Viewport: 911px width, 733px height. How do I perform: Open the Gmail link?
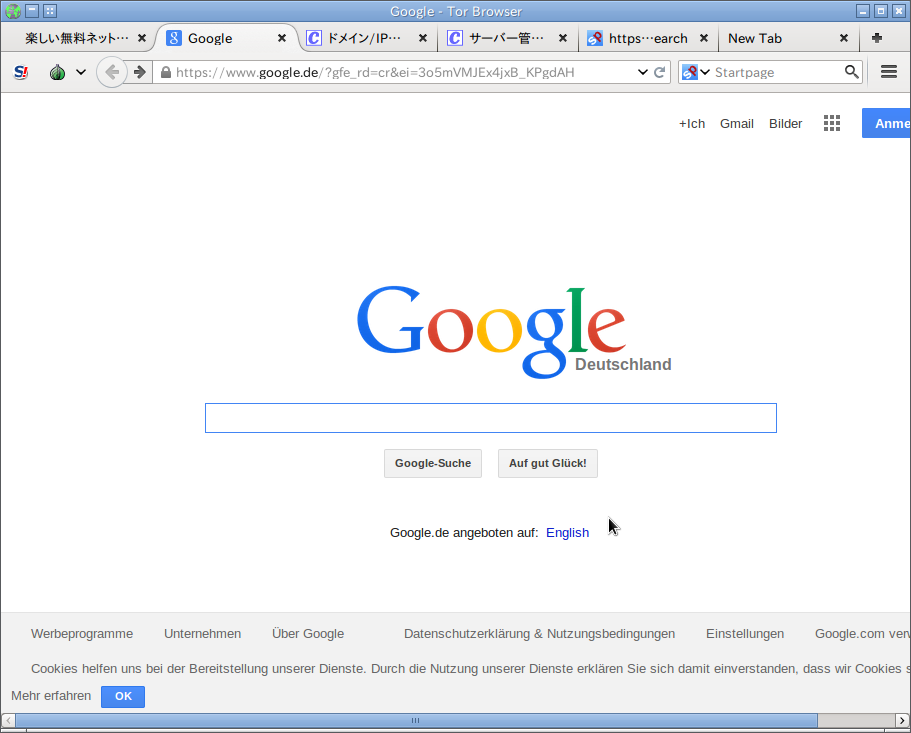pyautogui.click(x=737, y=124)
